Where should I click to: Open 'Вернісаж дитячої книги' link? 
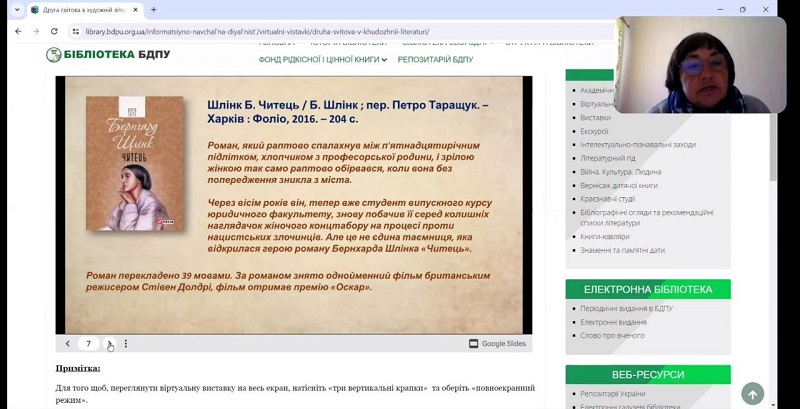pos(619,186)
